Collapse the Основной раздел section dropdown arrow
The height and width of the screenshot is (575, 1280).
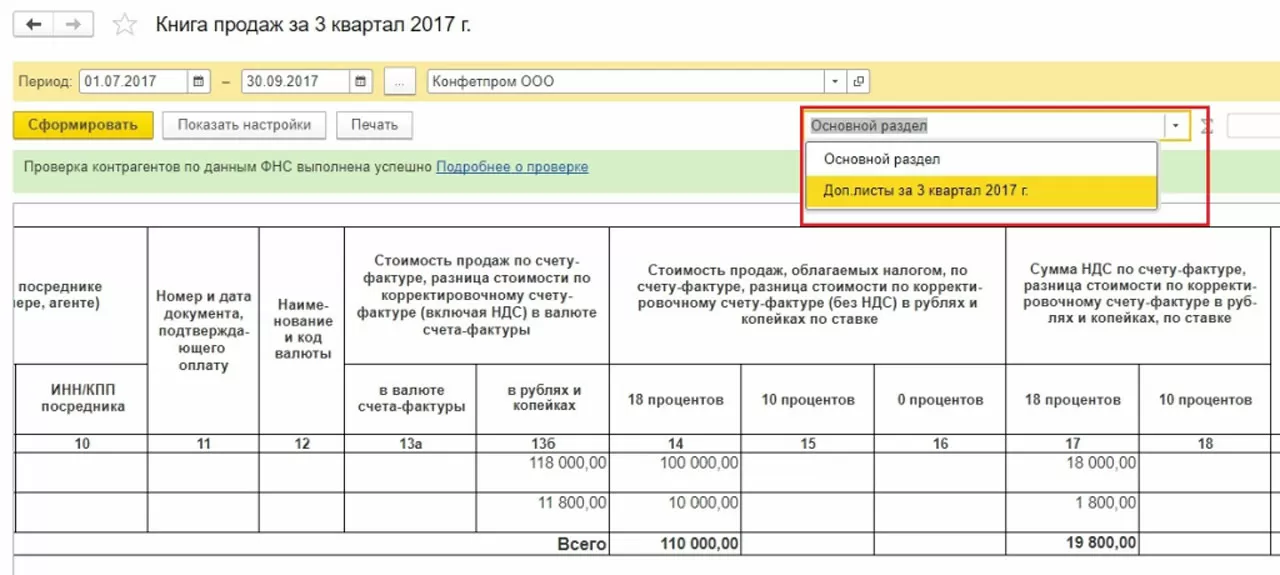coord(1176,126)
